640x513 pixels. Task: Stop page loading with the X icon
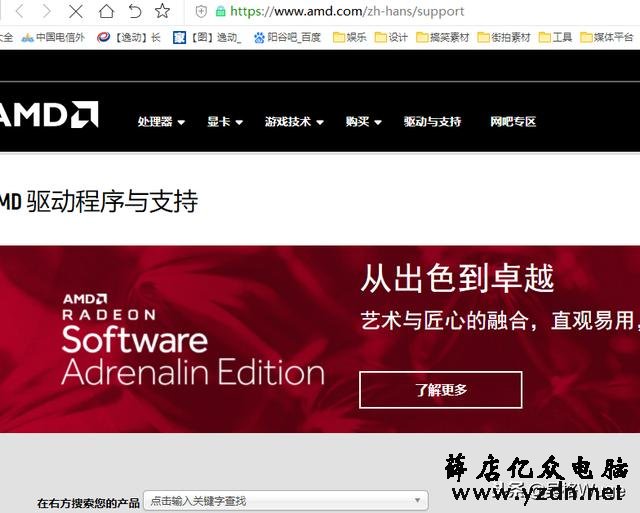[x=76, y=11]
